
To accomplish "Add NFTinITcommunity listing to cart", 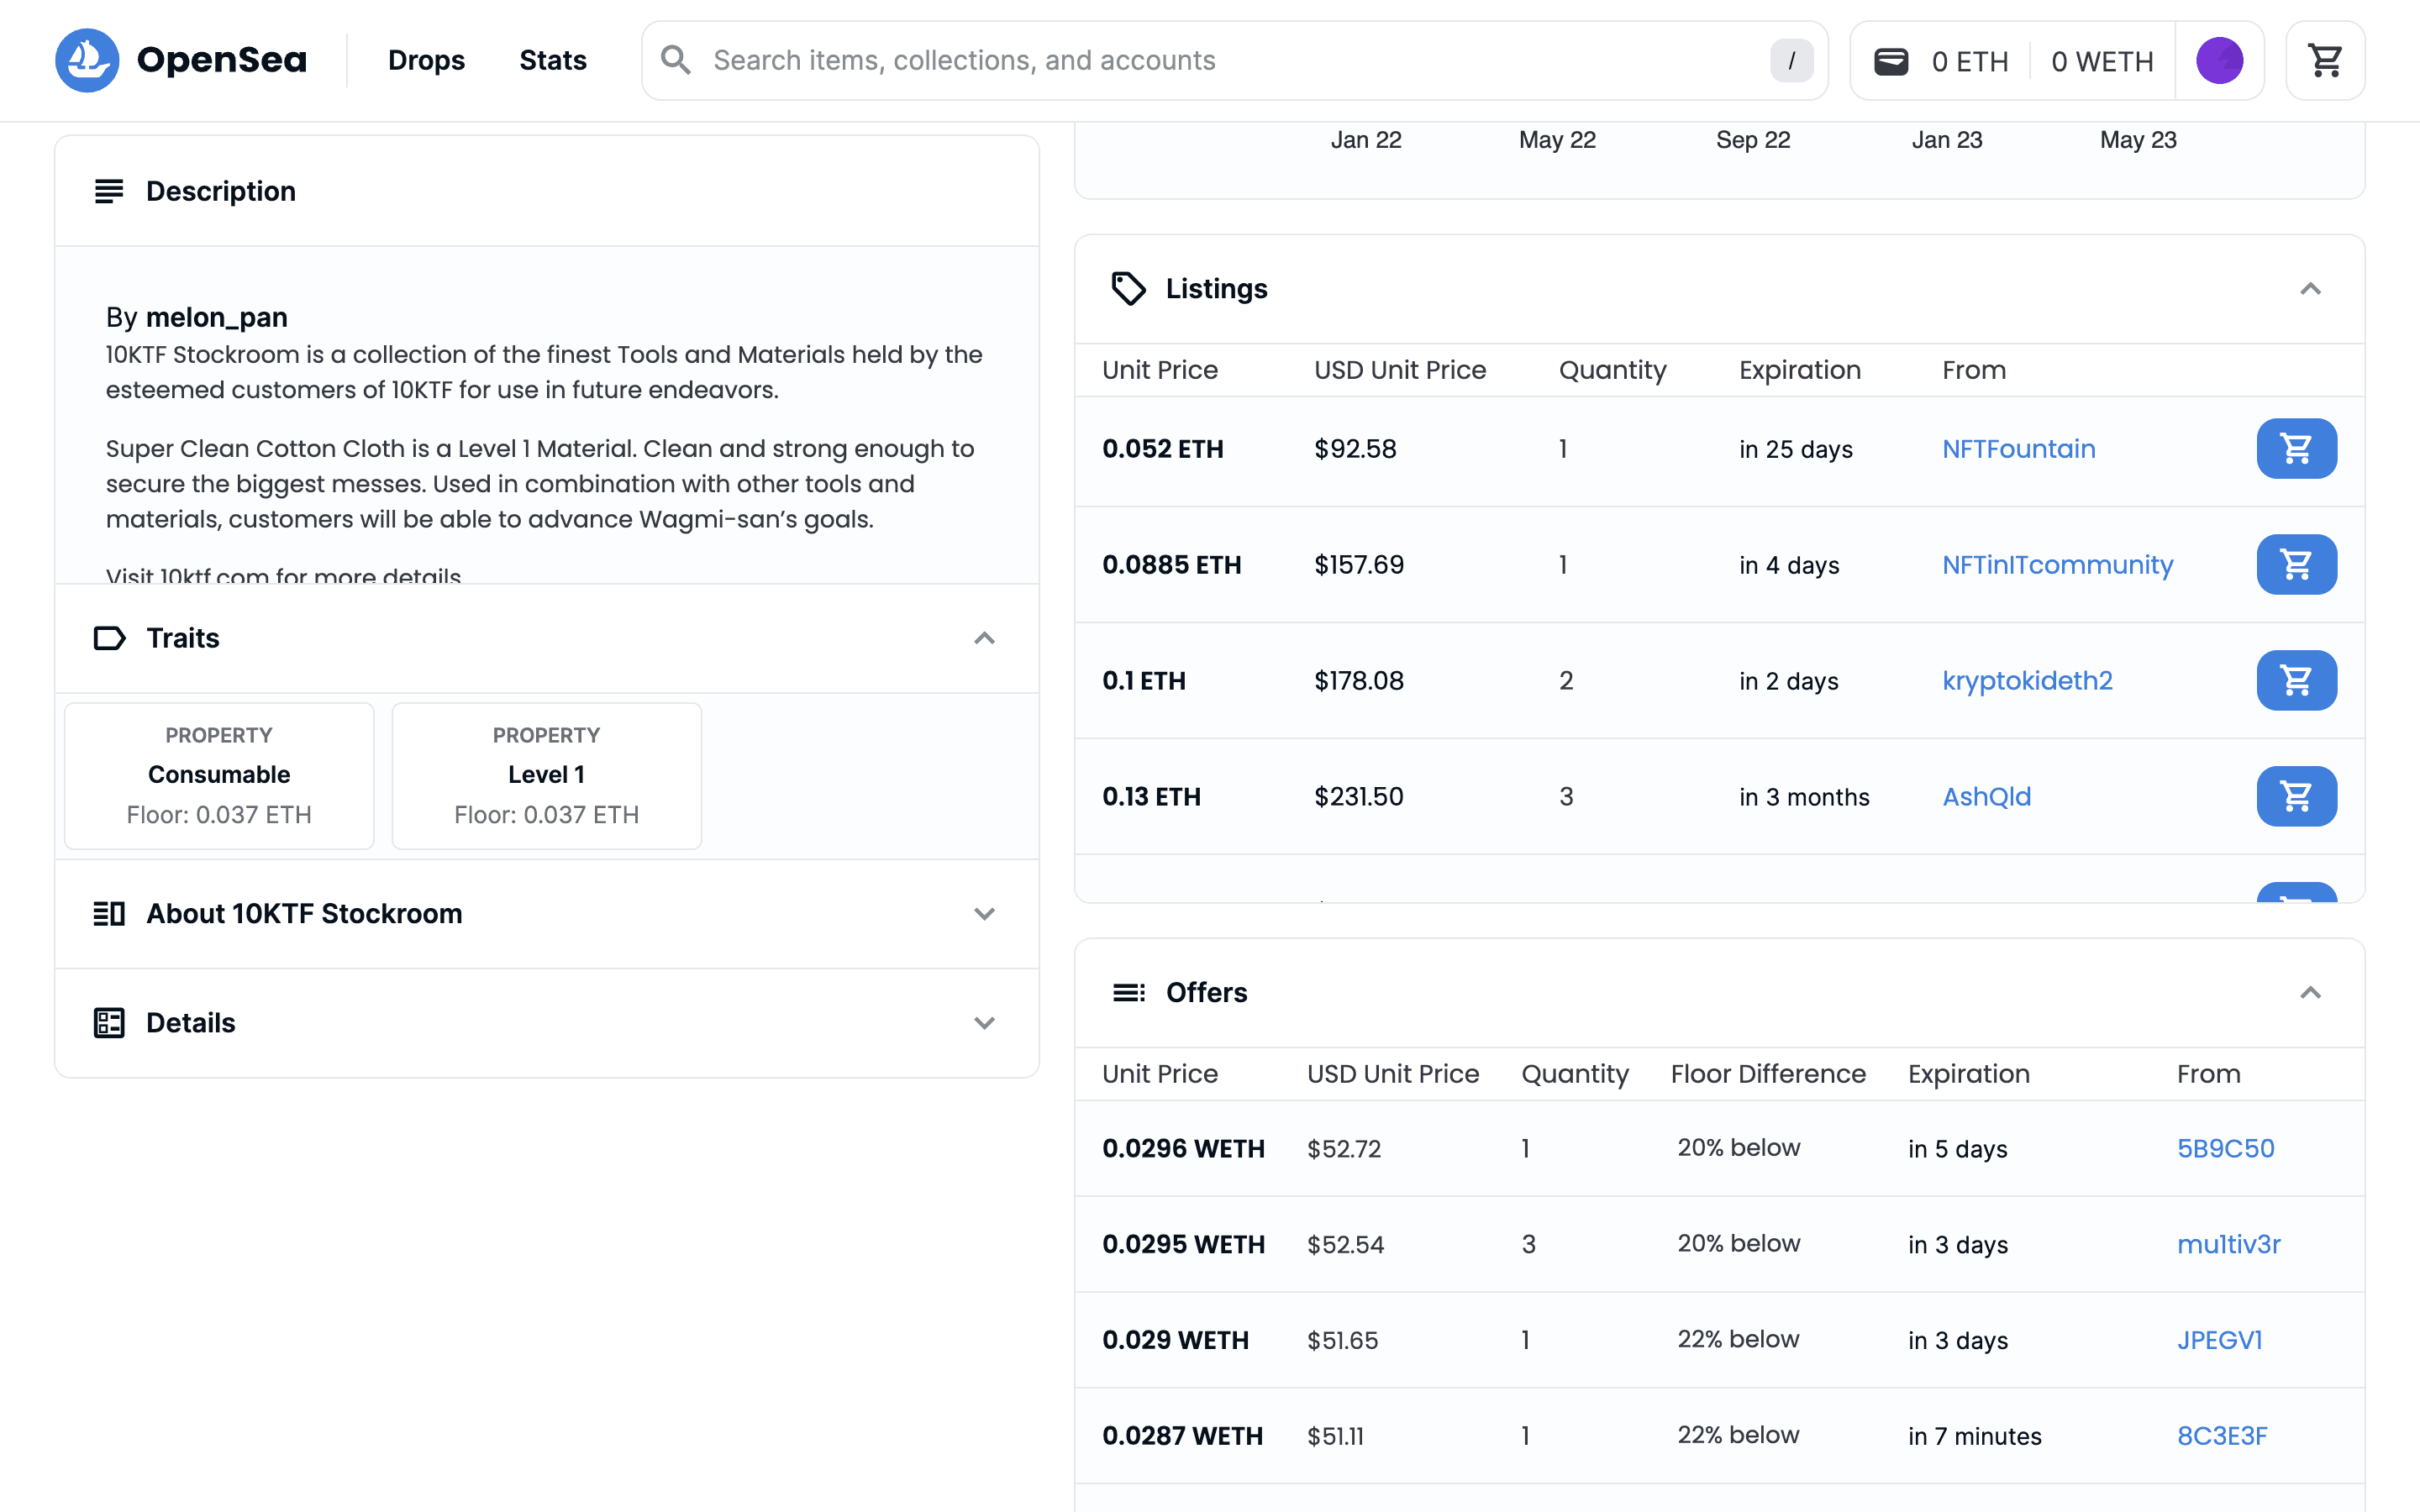I will 2296,565.
